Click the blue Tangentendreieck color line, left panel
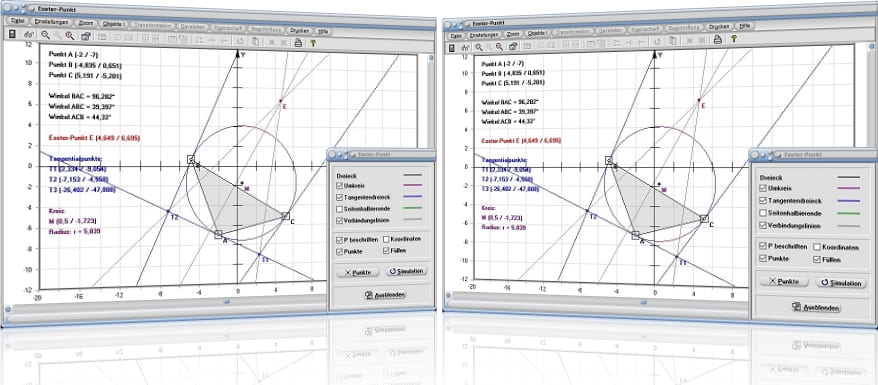Viewport: 878px width, 385px height. (x=412, y=197)
